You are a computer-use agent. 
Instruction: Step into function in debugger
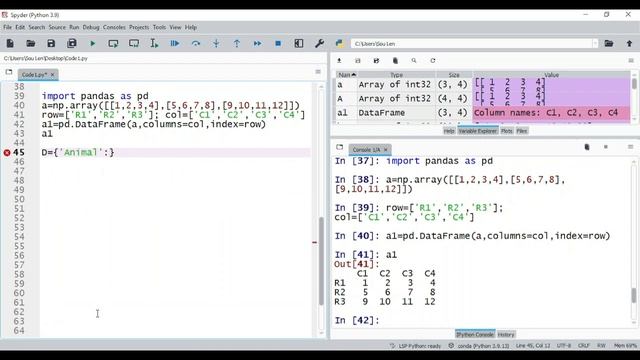coord(216,43)
